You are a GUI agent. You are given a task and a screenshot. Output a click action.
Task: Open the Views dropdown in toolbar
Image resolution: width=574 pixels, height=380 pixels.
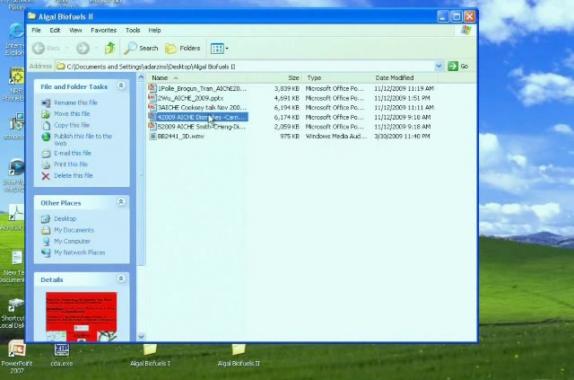coord(219,48)
